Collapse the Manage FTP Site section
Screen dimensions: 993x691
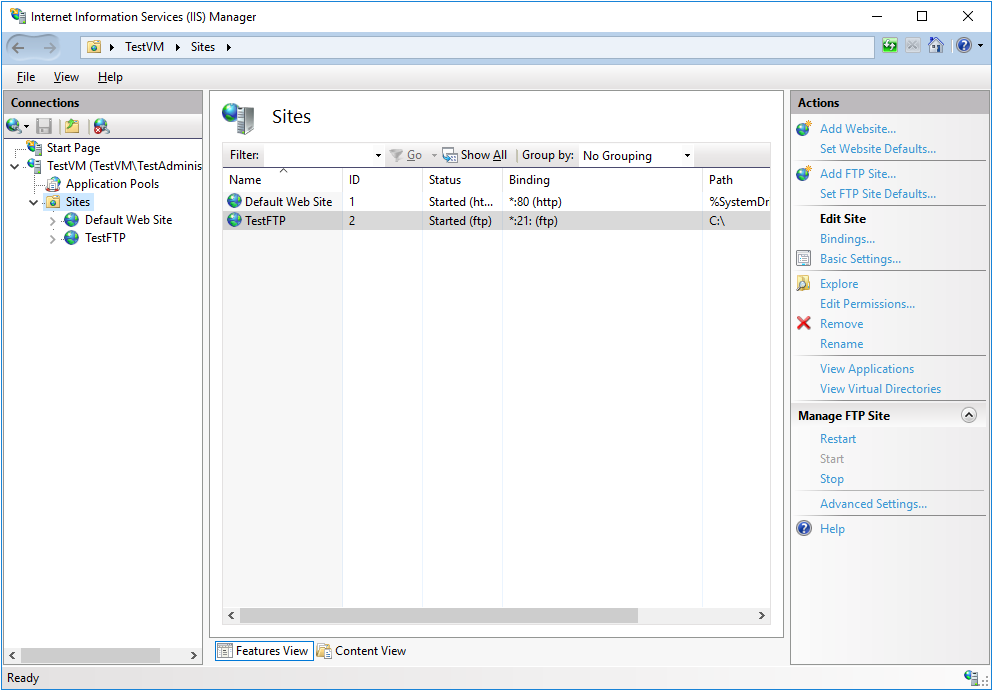tap(968, 415)
